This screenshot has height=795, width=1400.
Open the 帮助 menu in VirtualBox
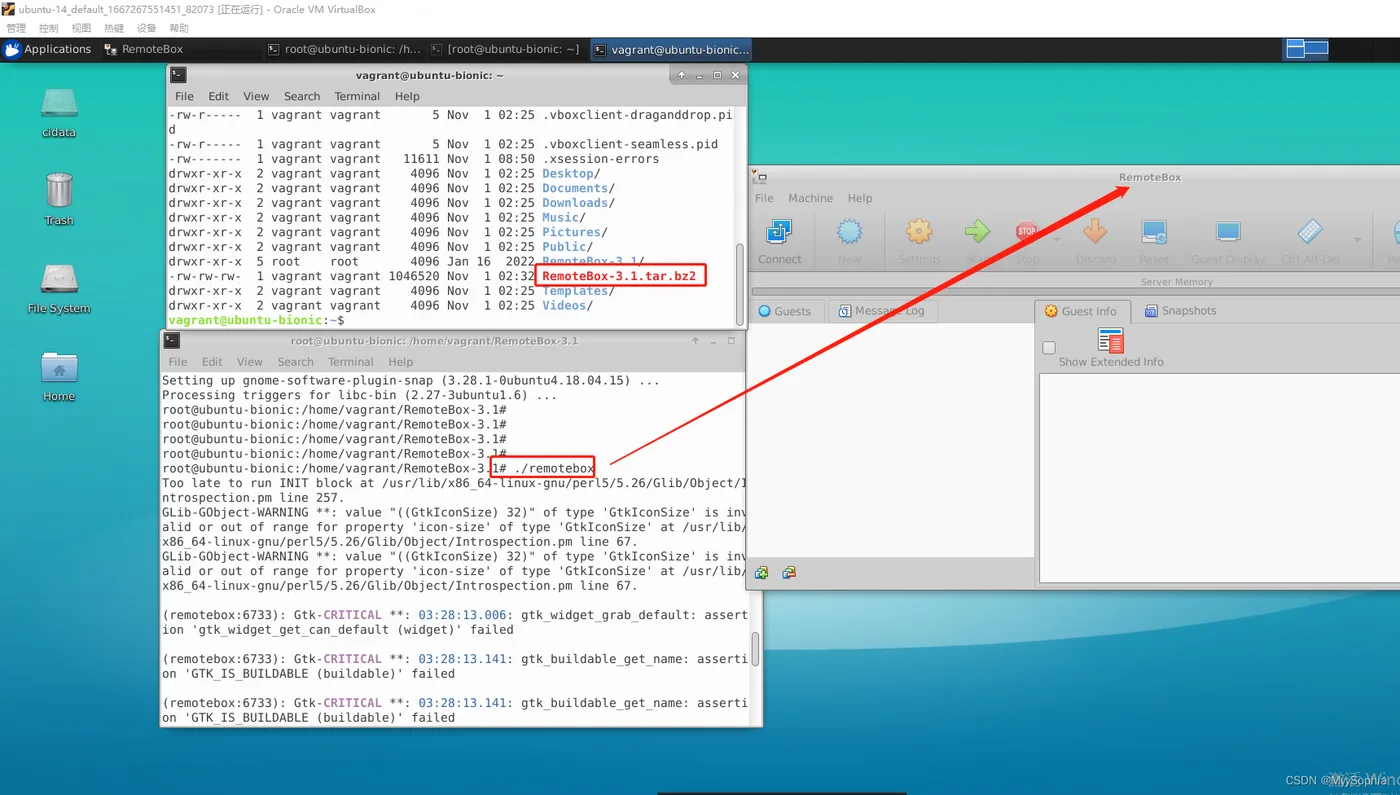(179, 28)
